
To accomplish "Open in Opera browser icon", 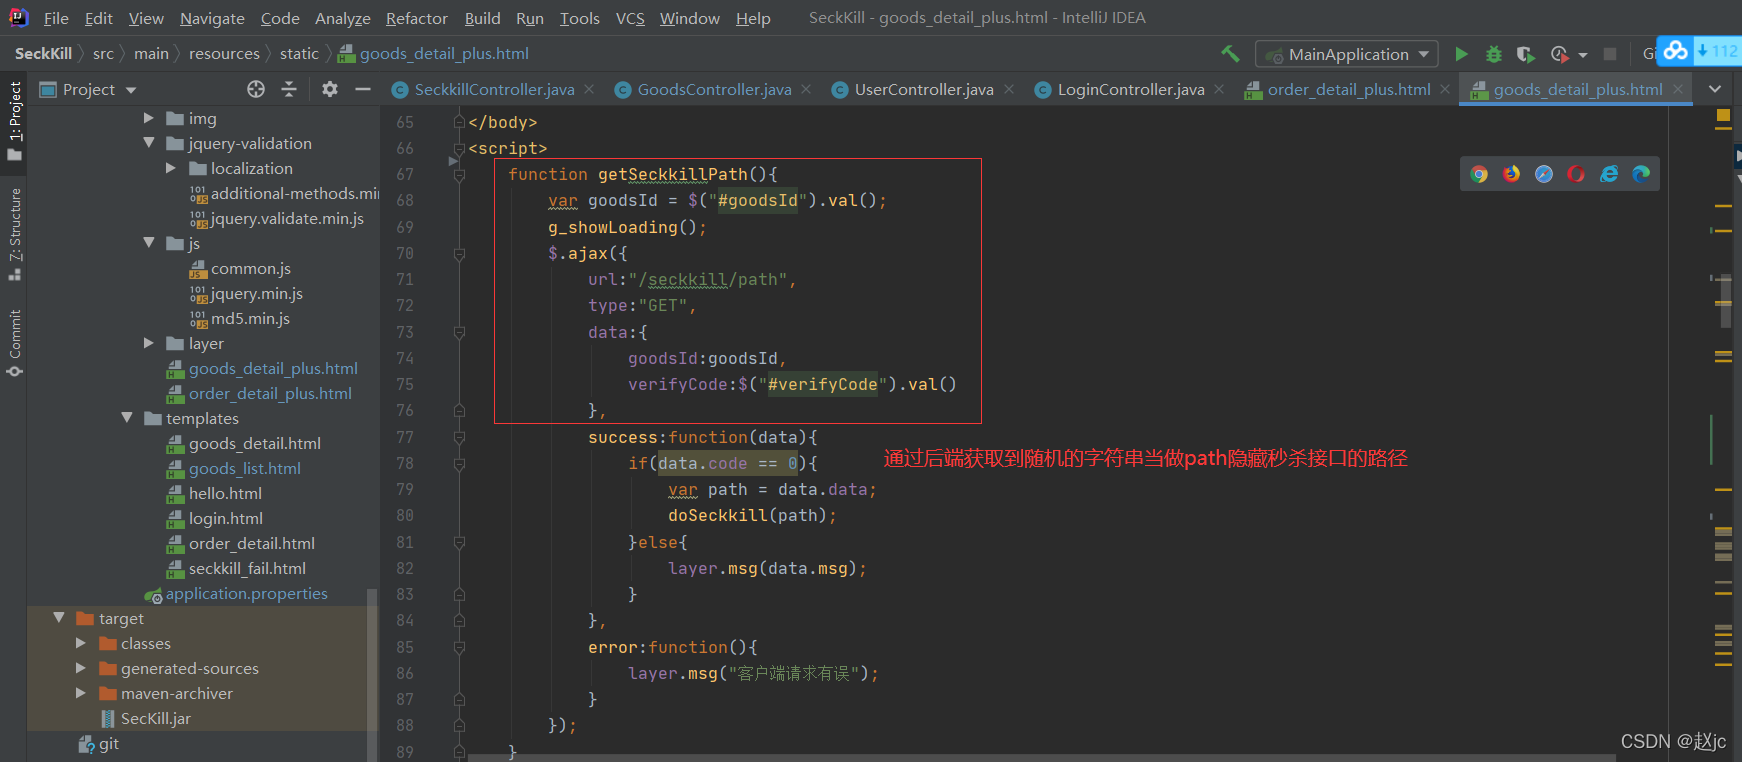I will click(1576, 174).
